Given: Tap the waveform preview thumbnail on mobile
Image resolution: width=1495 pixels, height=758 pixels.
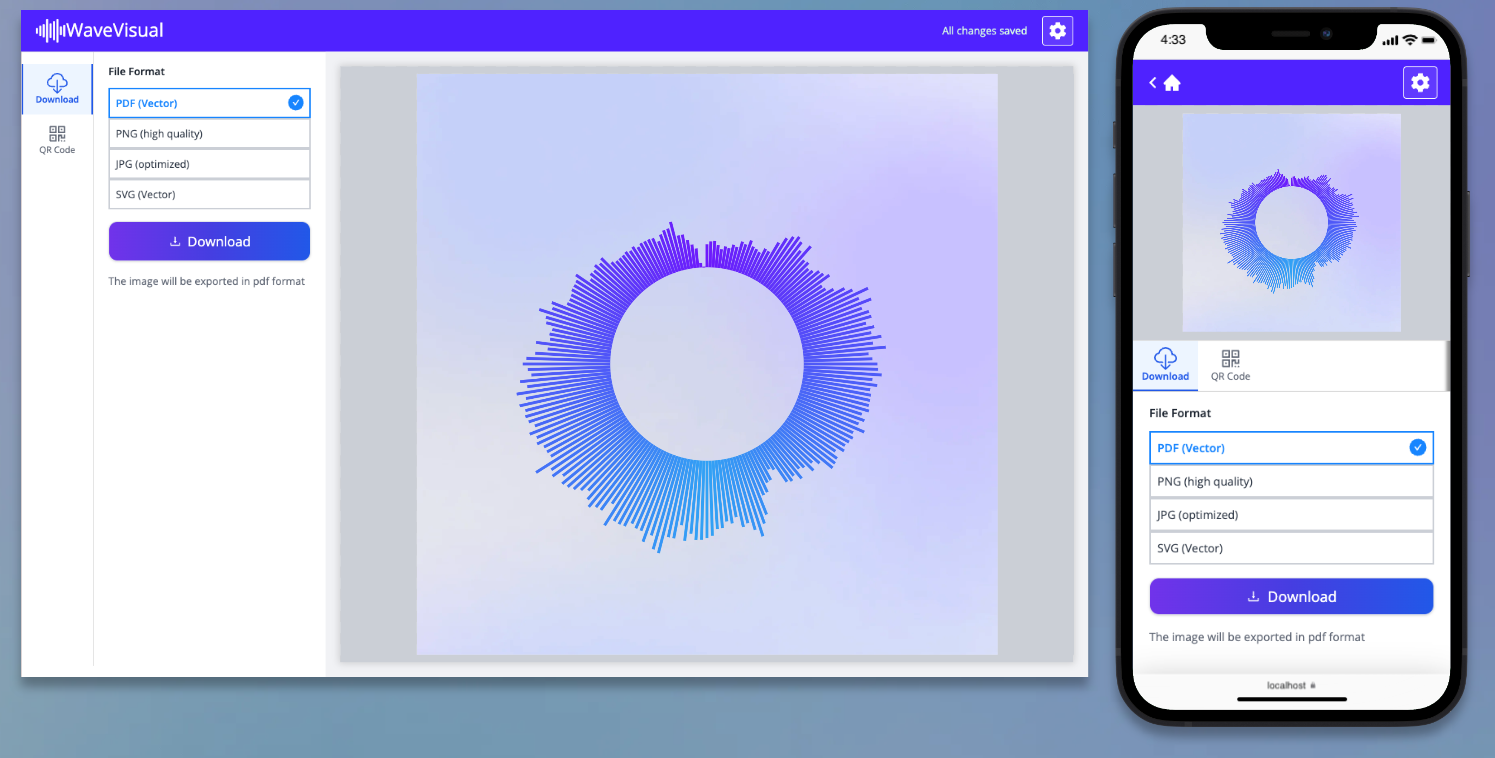Looking at the screenshot, I should click(x=1290, y=222).
